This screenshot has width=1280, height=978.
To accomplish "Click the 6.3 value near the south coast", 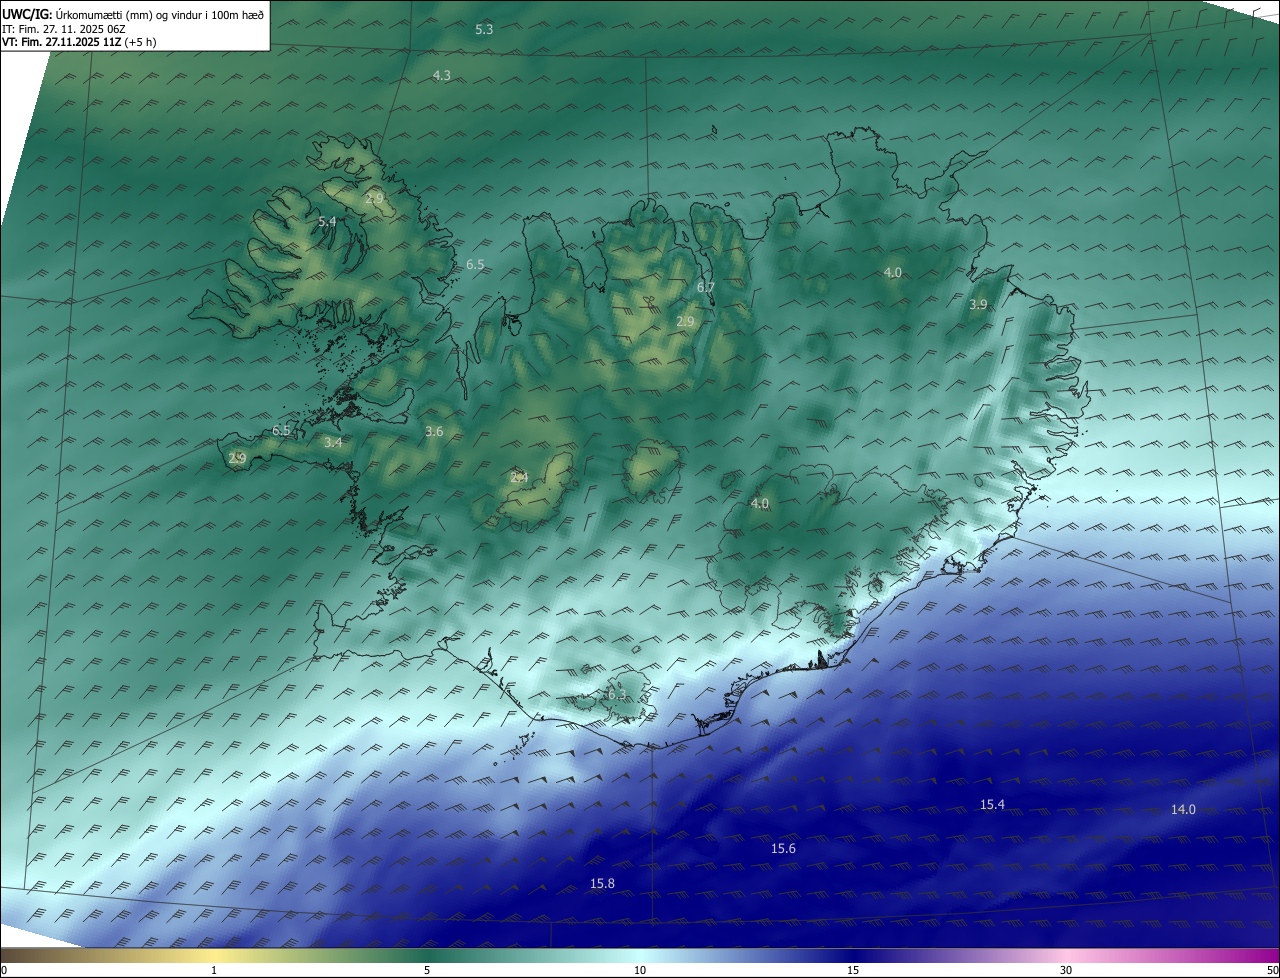I will pos(617,695).
